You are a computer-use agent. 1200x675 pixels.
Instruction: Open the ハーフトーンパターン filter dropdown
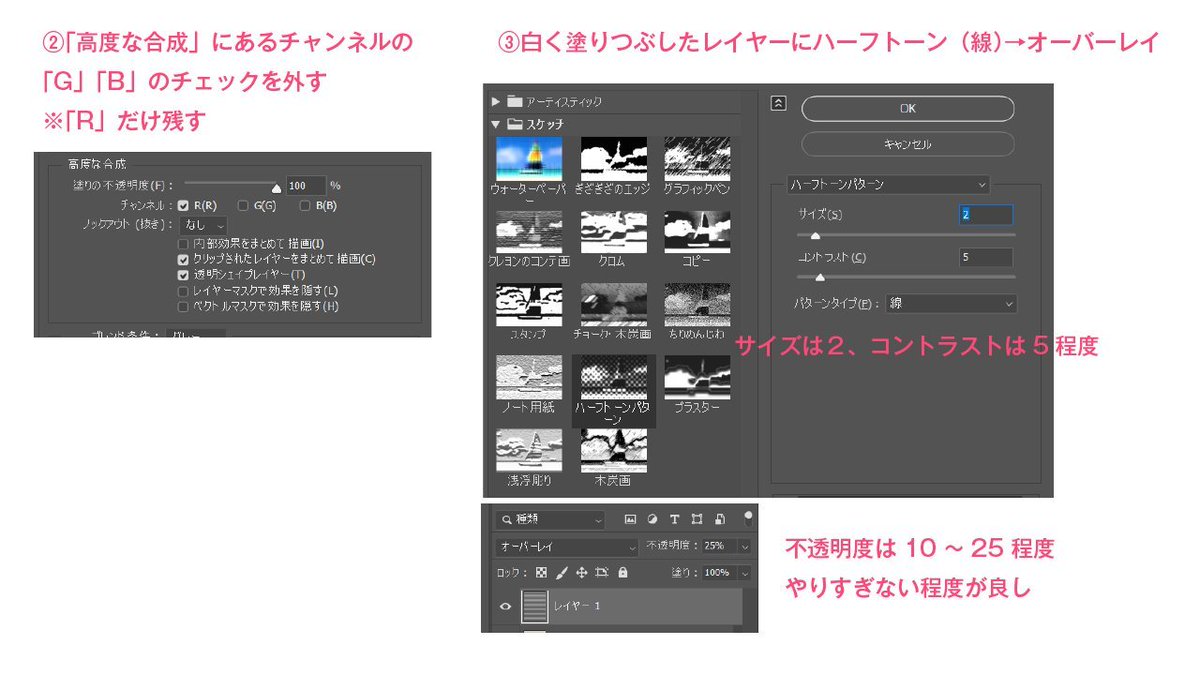[887, 184]
